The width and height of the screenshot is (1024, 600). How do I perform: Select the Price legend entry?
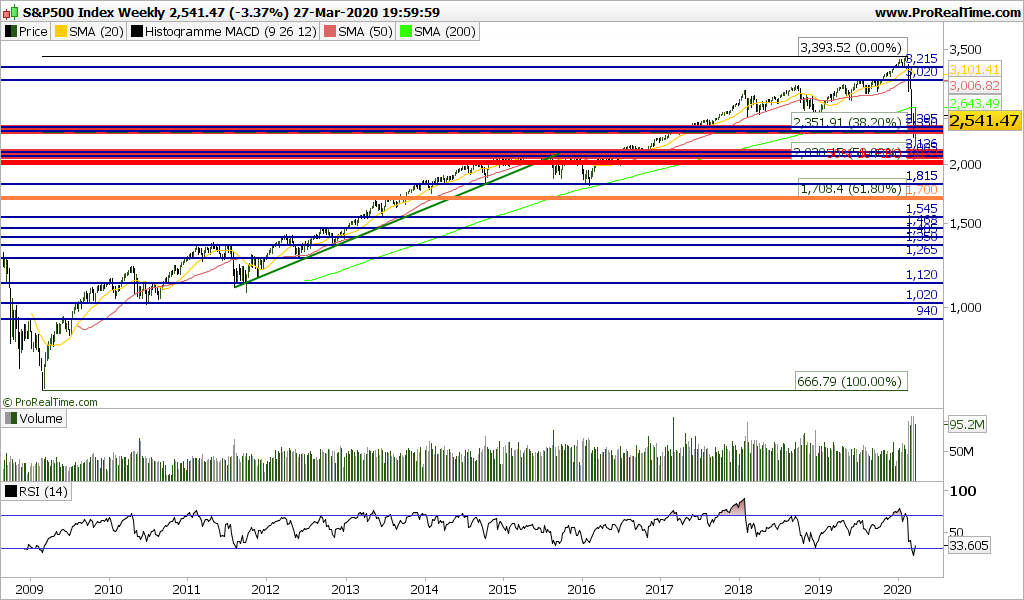pyautogui.click(x=26, y=31)
